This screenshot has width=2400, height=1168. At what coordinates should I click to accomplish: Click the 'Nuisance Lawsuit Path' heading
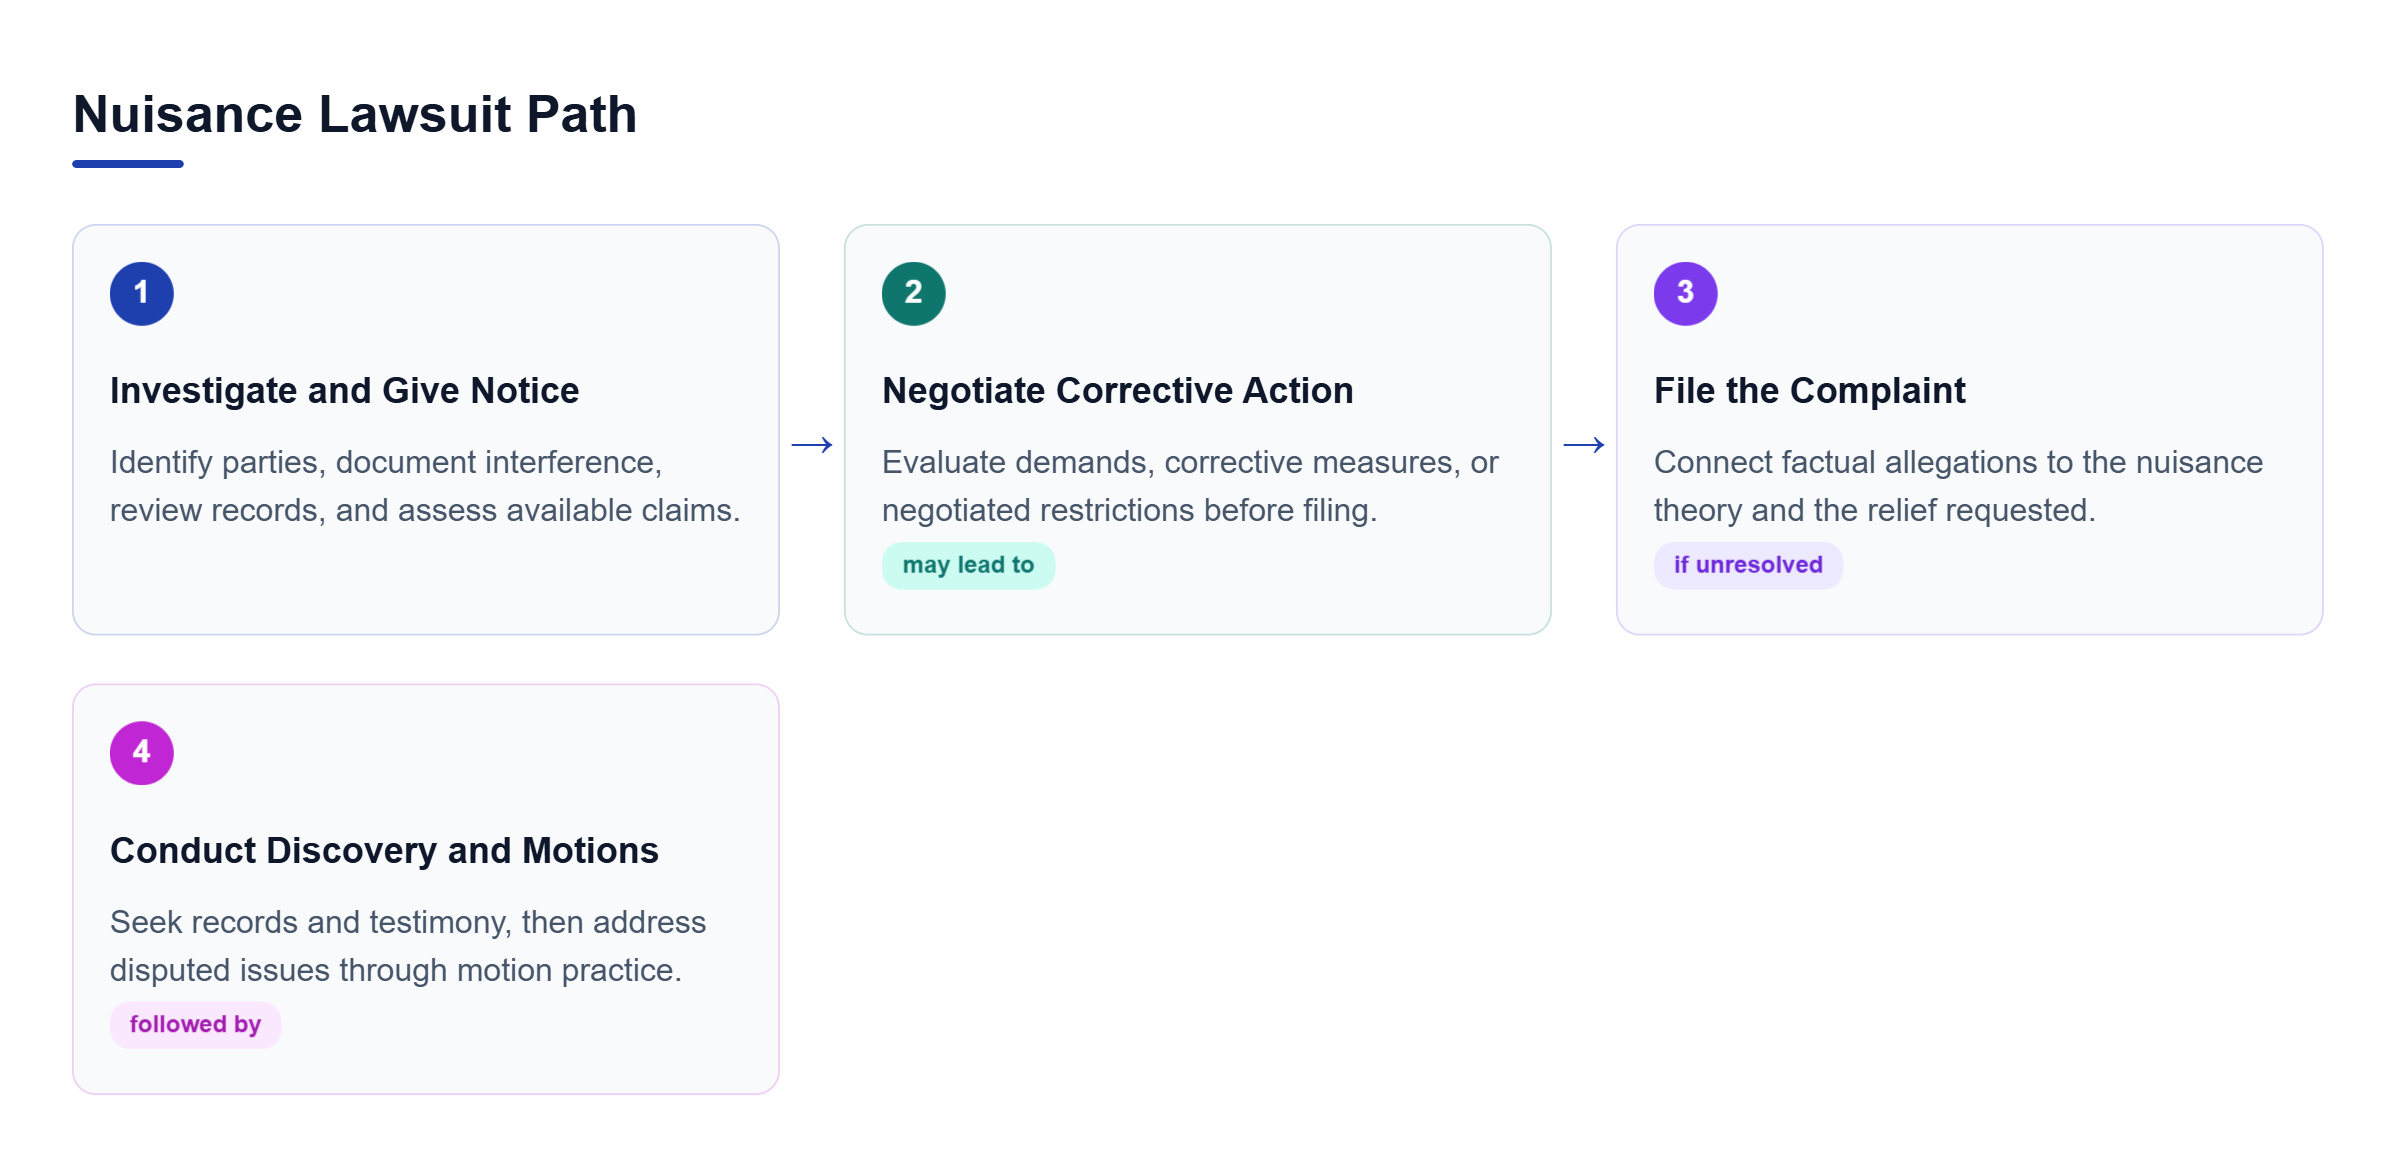pos(355,114)
